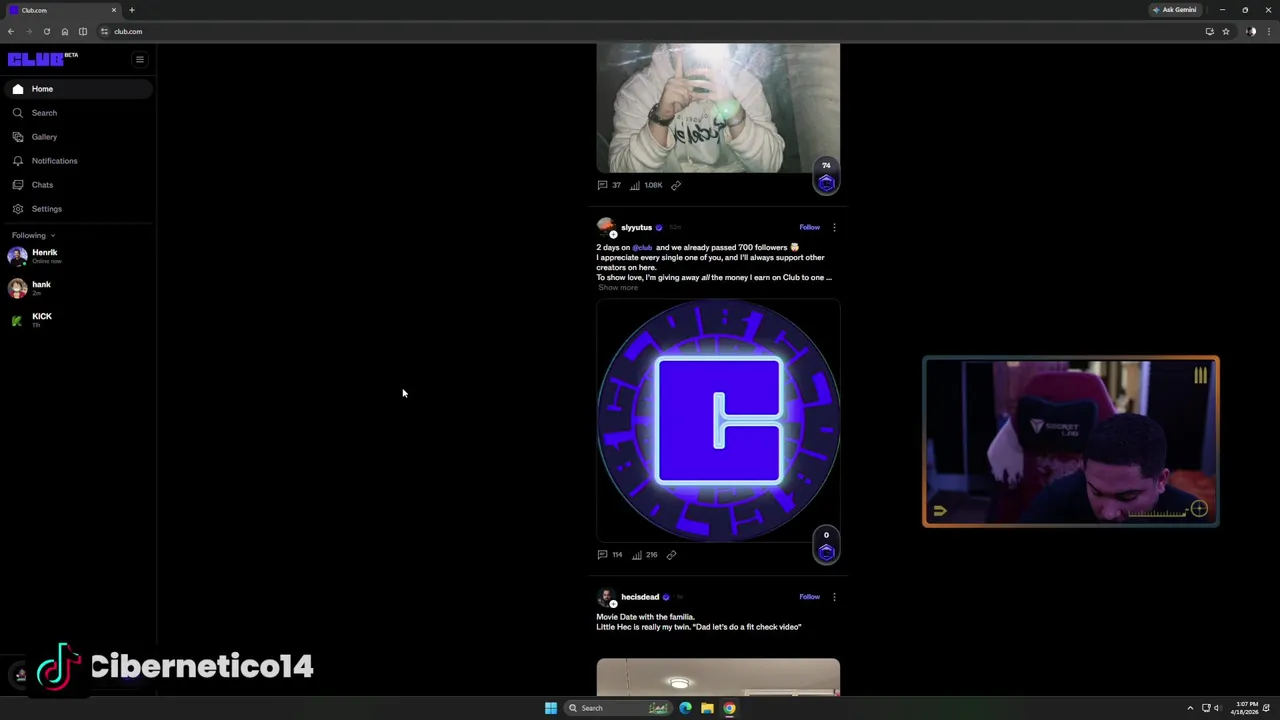Collapse sidebar with hamburger menu button

pos(140,59)
